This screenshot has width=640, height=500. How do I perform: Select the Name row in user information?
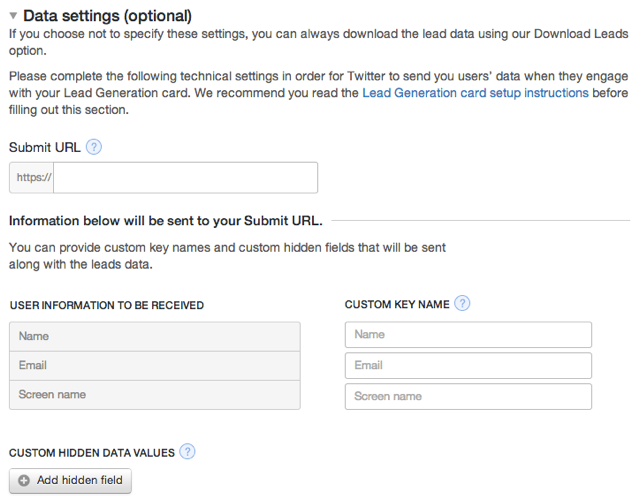[154, 336]
